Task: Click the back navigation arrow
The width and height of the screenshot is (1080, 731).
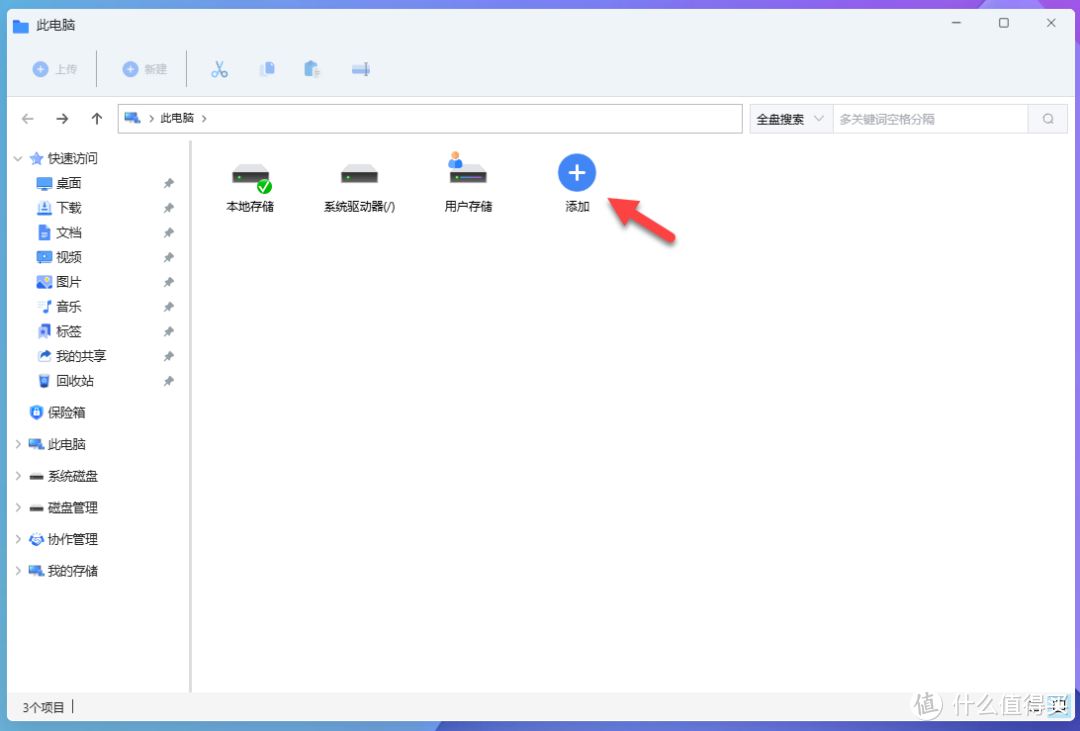Action: 27,118
